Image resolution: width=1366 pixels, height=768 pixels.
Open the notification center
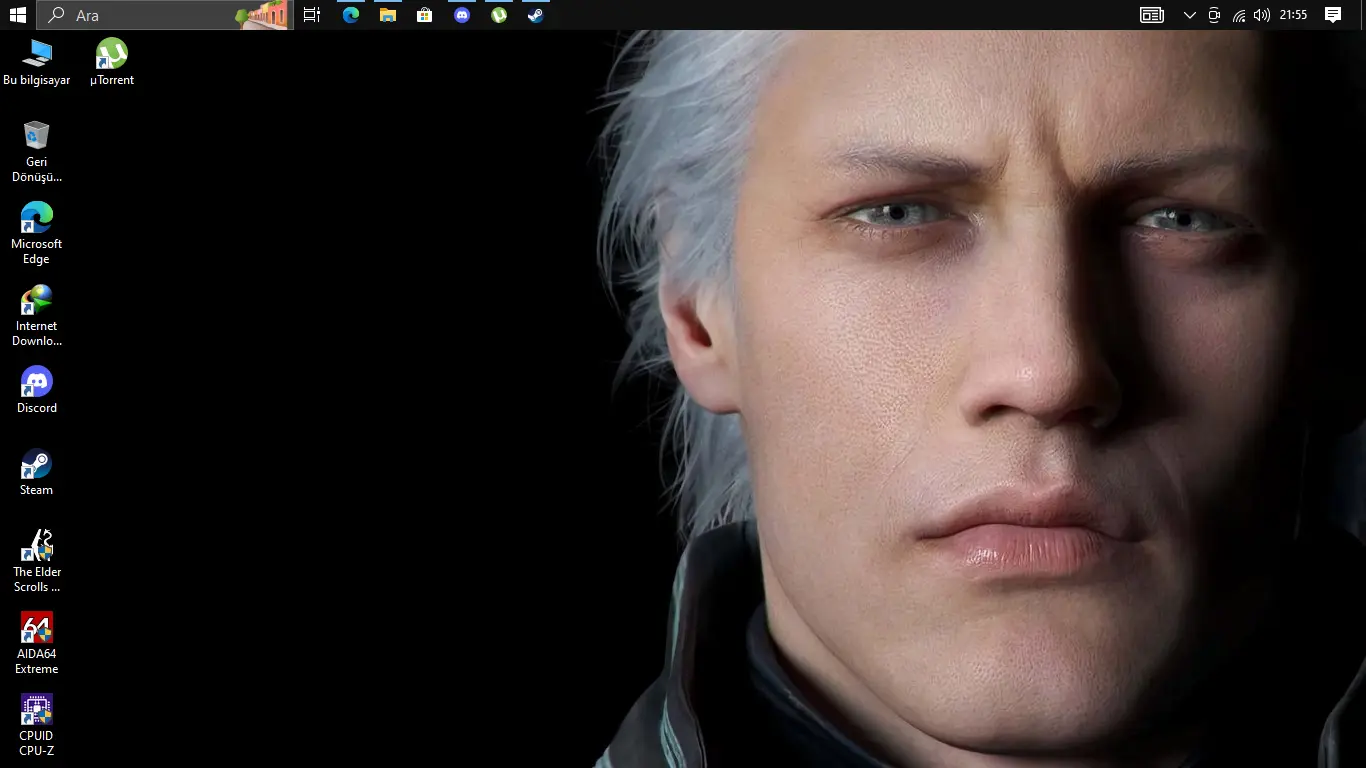pyautogui.click(x=1333, y=15)
